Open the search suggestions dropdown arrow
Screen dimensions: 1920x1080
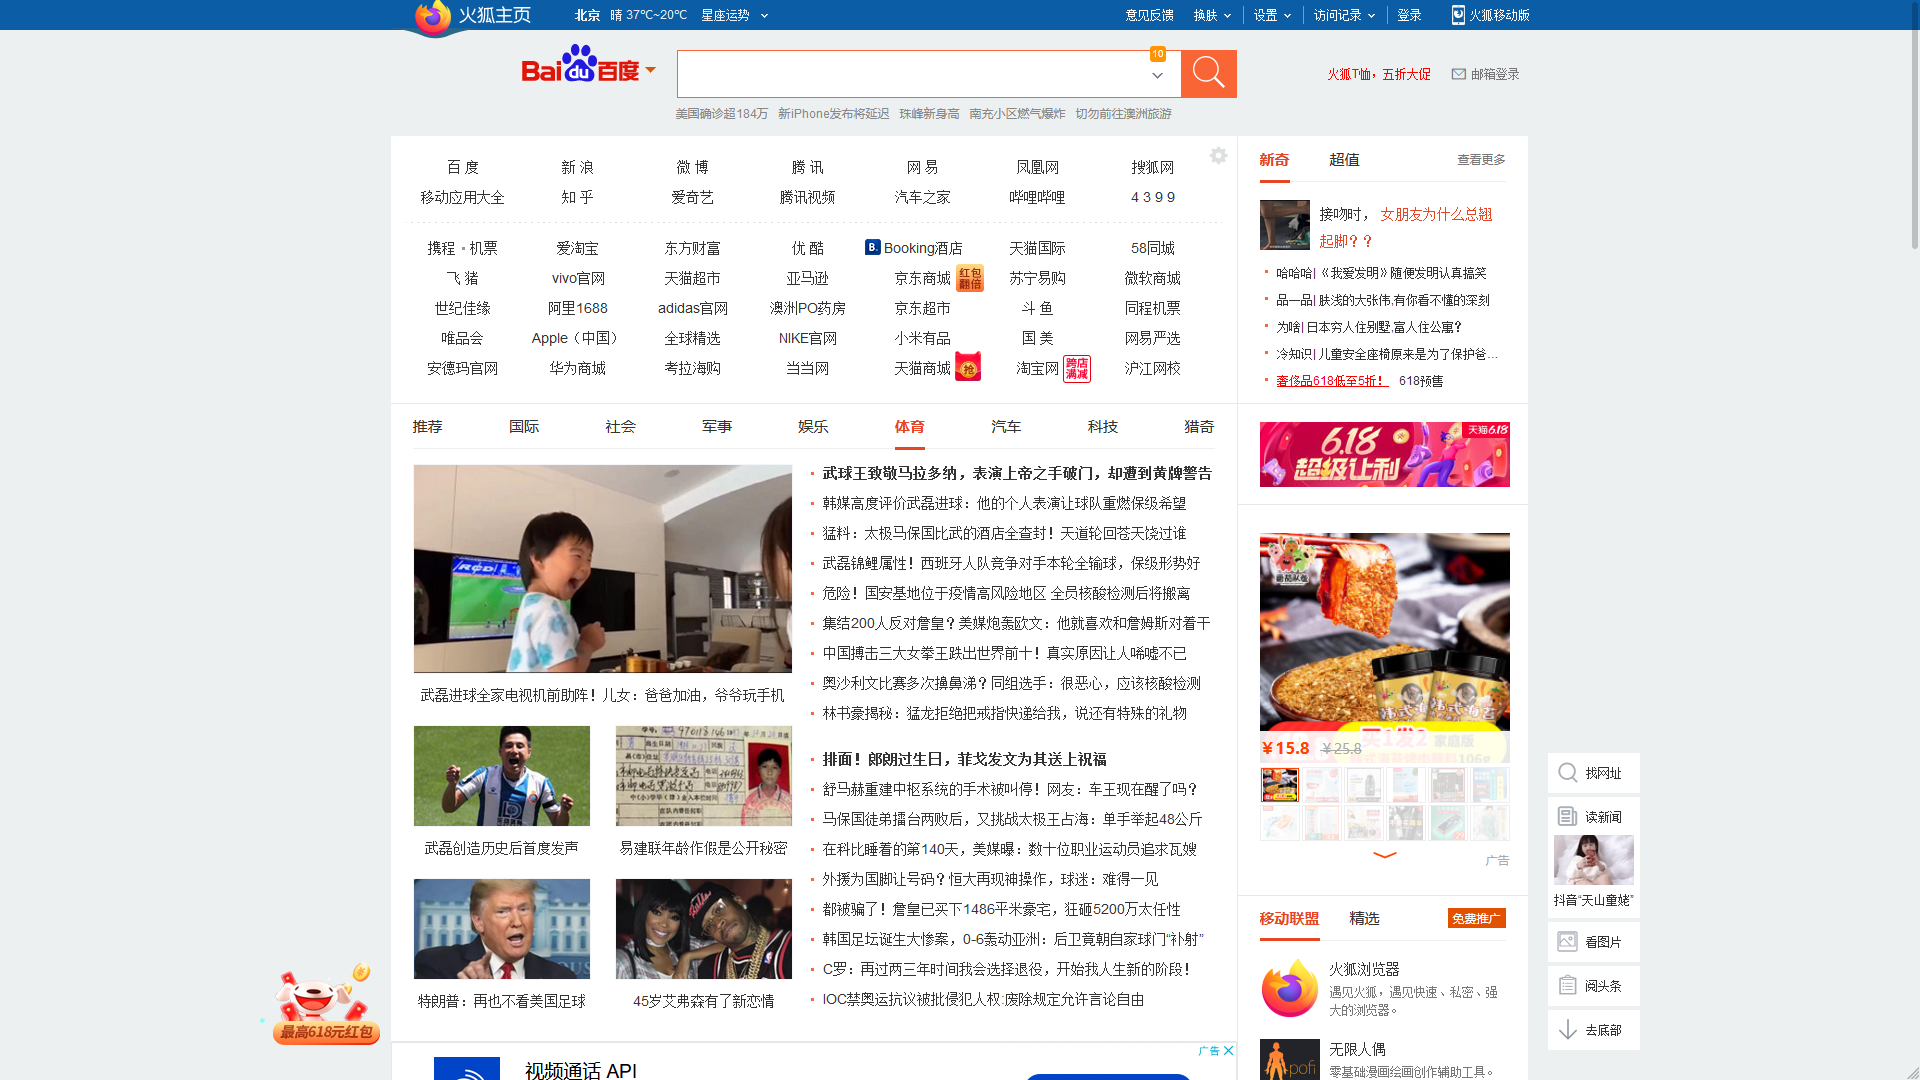[x=1157, y=76]
